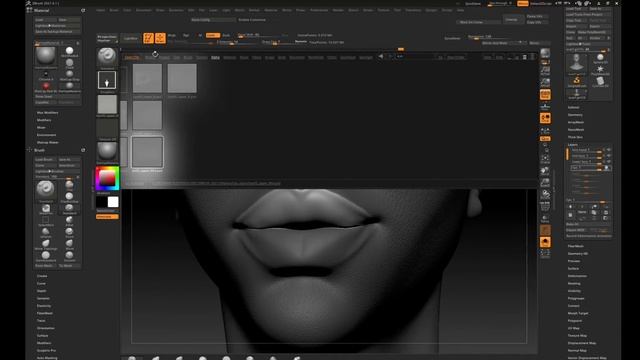Select Move view icon on right shelf

point(545,171)
